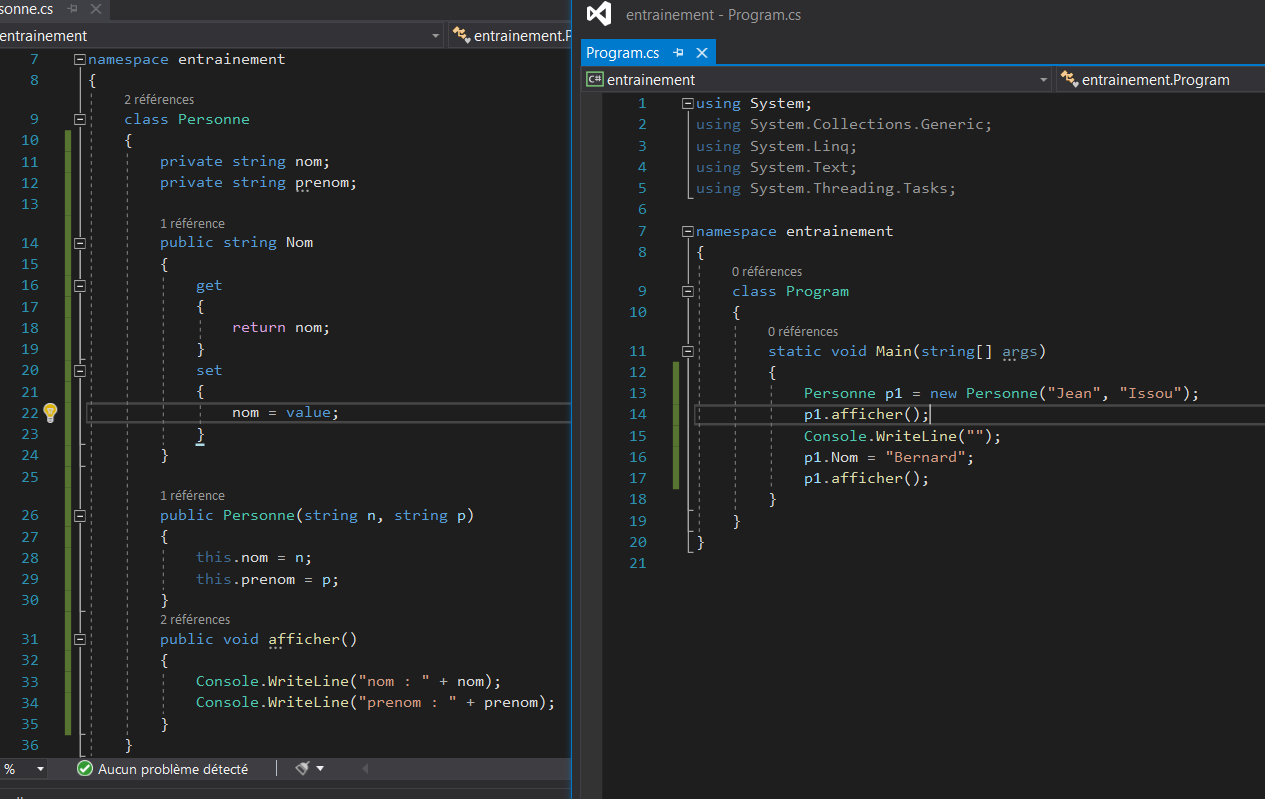Collapse the afficher() method block

[x=79, y=639]
